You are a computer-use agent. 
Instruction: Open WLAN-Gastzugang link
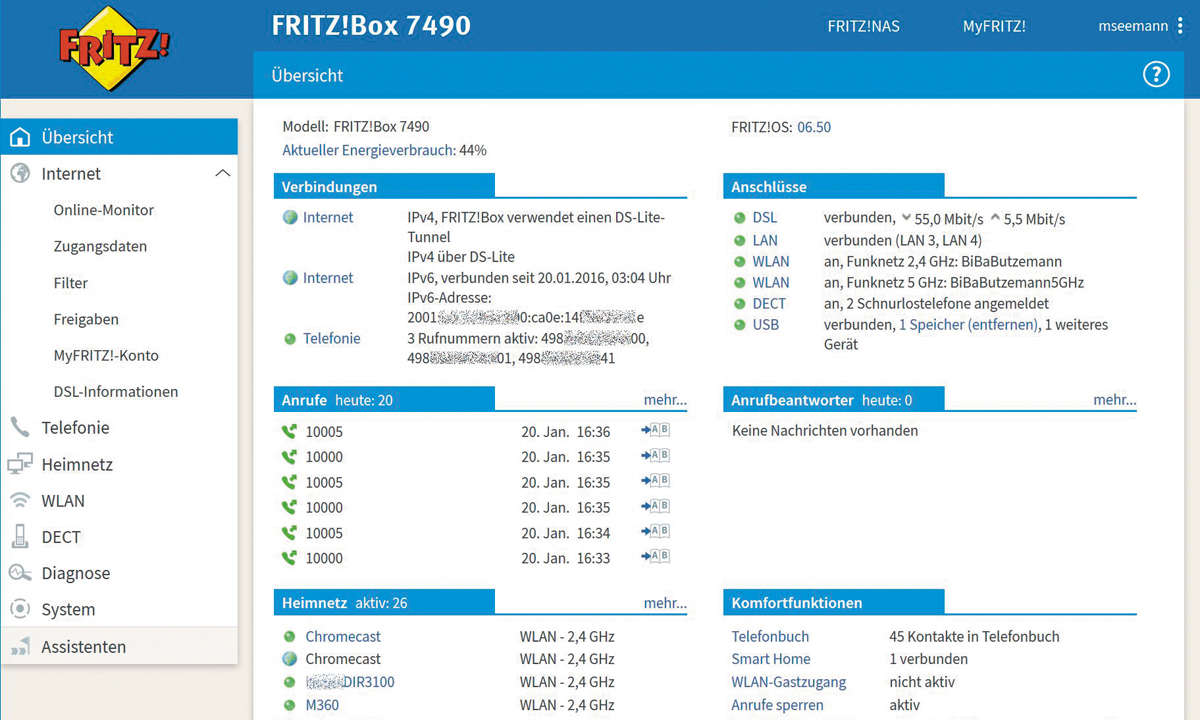pos(789,682)
